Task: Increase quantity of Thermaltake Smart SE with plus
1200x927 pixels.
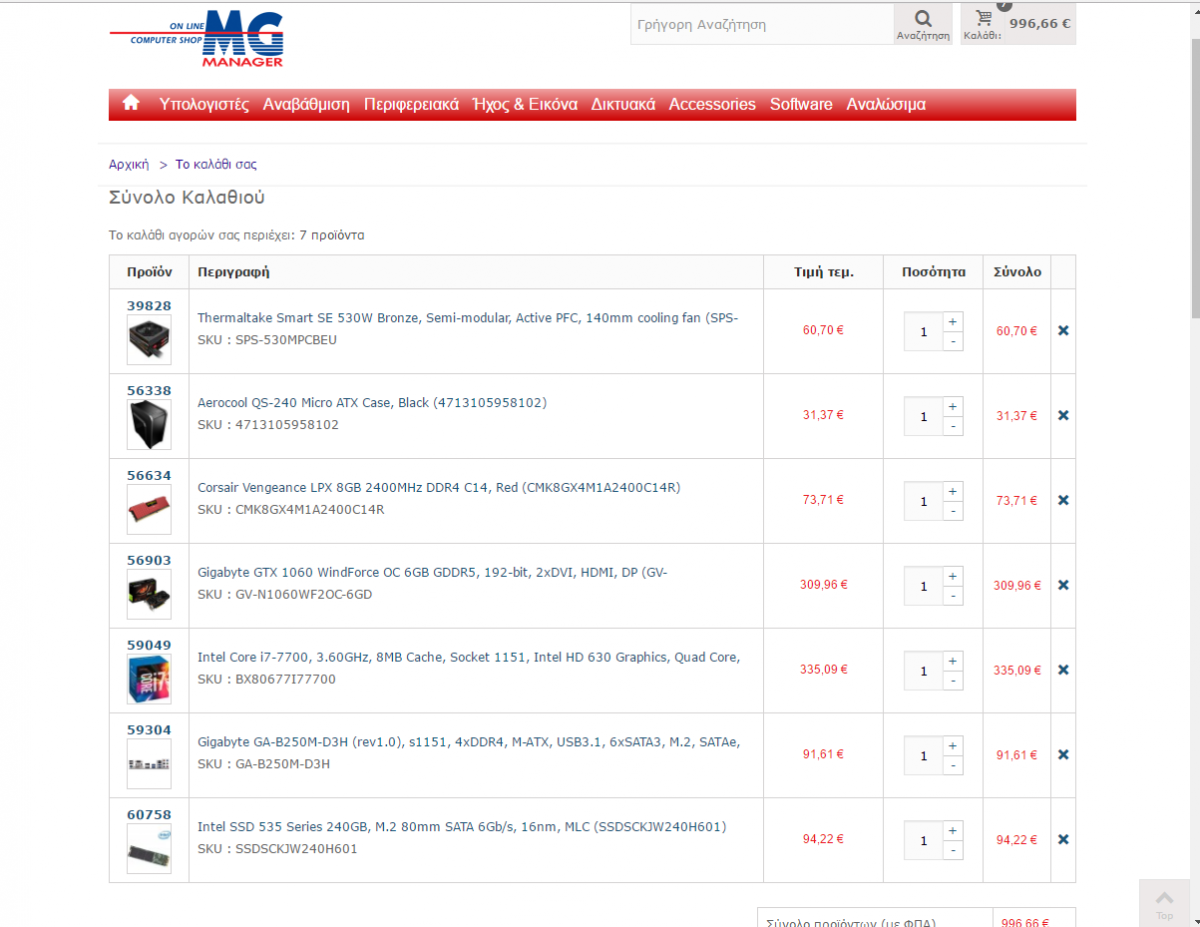Action: 953,322
